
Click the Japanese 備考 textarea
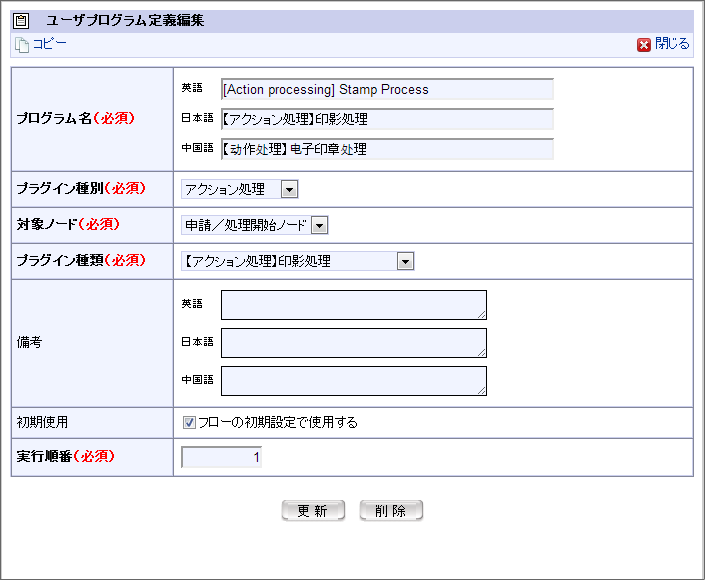(354, 343)
